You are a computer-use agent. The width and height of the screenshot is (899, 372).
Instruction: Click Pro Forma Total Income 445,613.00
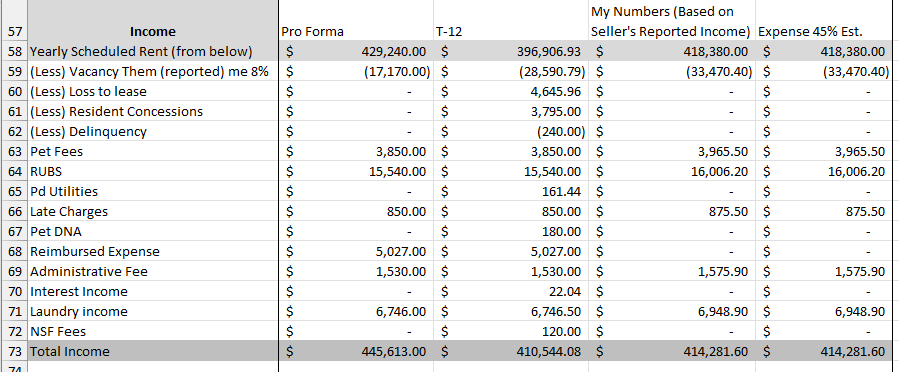tap(356, 351)
